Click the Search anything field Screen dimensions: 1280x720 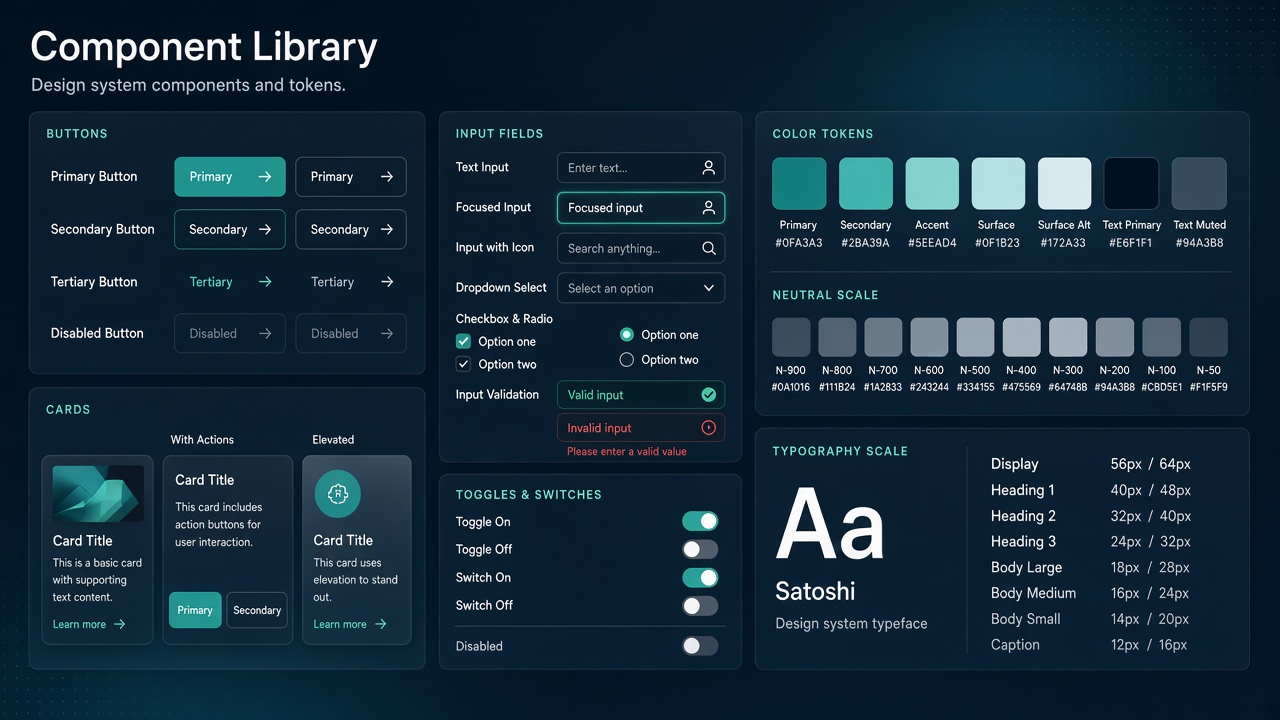point(641,248)
